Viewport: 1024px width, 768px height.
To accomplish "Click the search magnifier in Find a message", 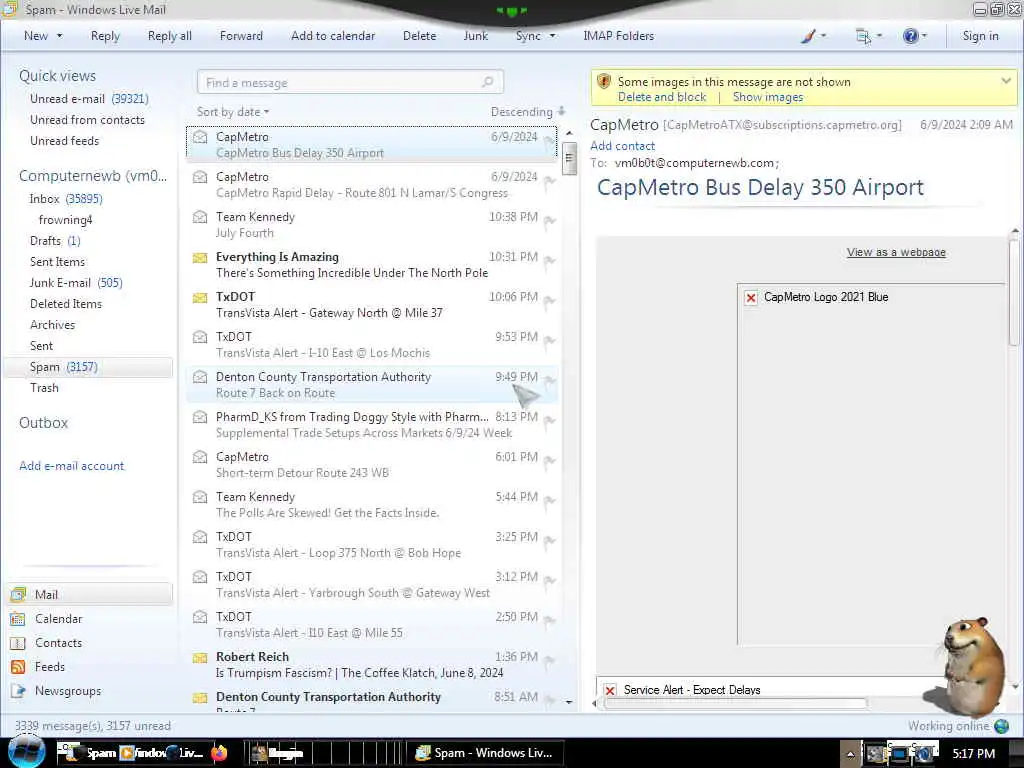I will point(487,82).
